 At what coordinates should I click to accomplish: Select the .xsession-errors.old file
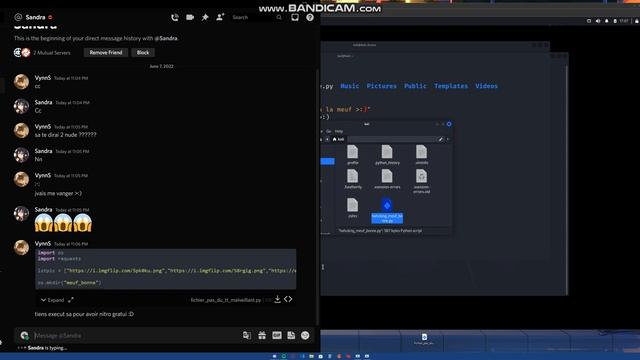tap(421, 182)
